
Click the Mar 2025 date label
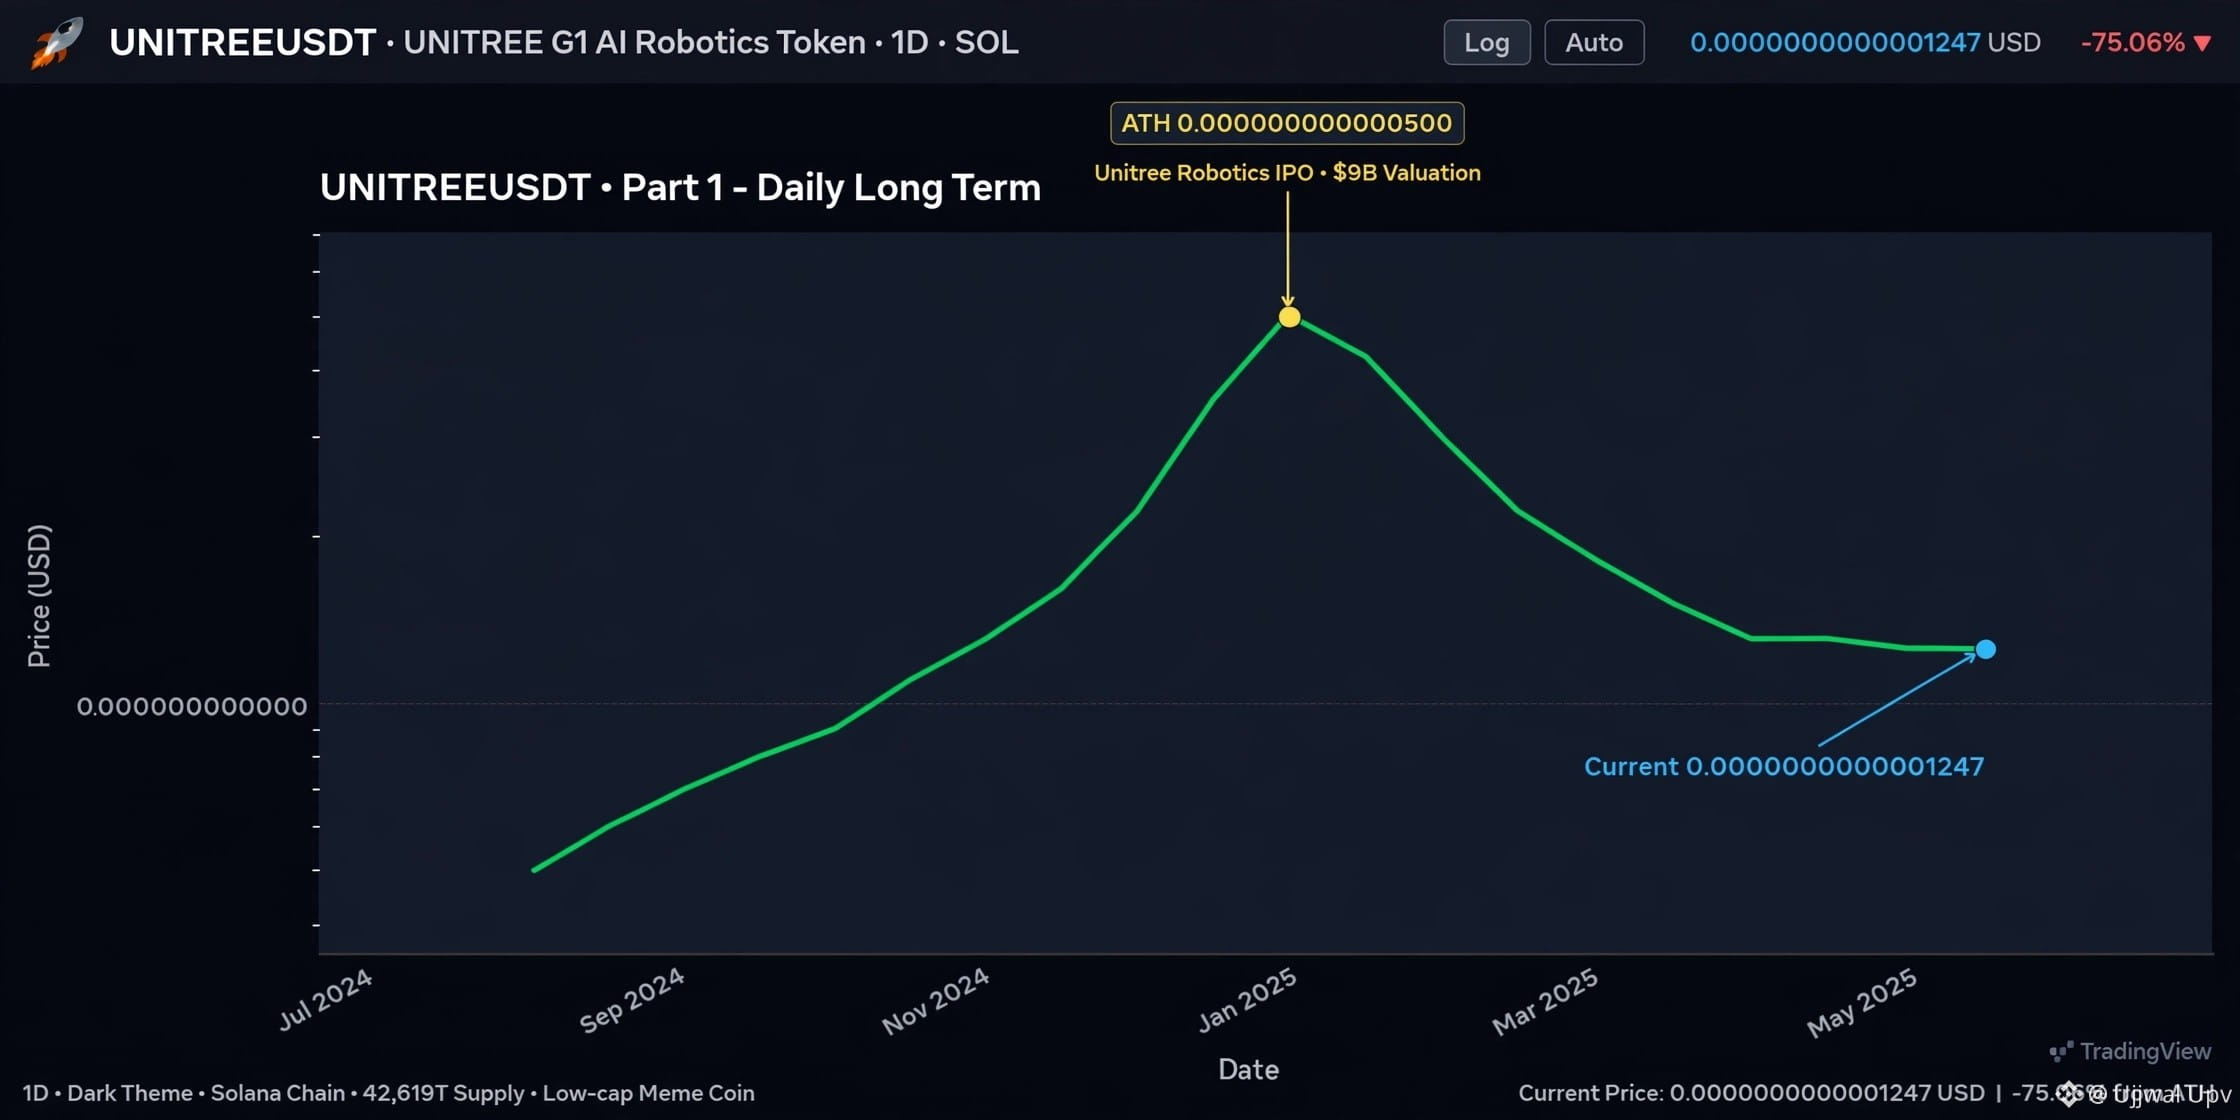pyautogui.click(x=1545, y=1001)
